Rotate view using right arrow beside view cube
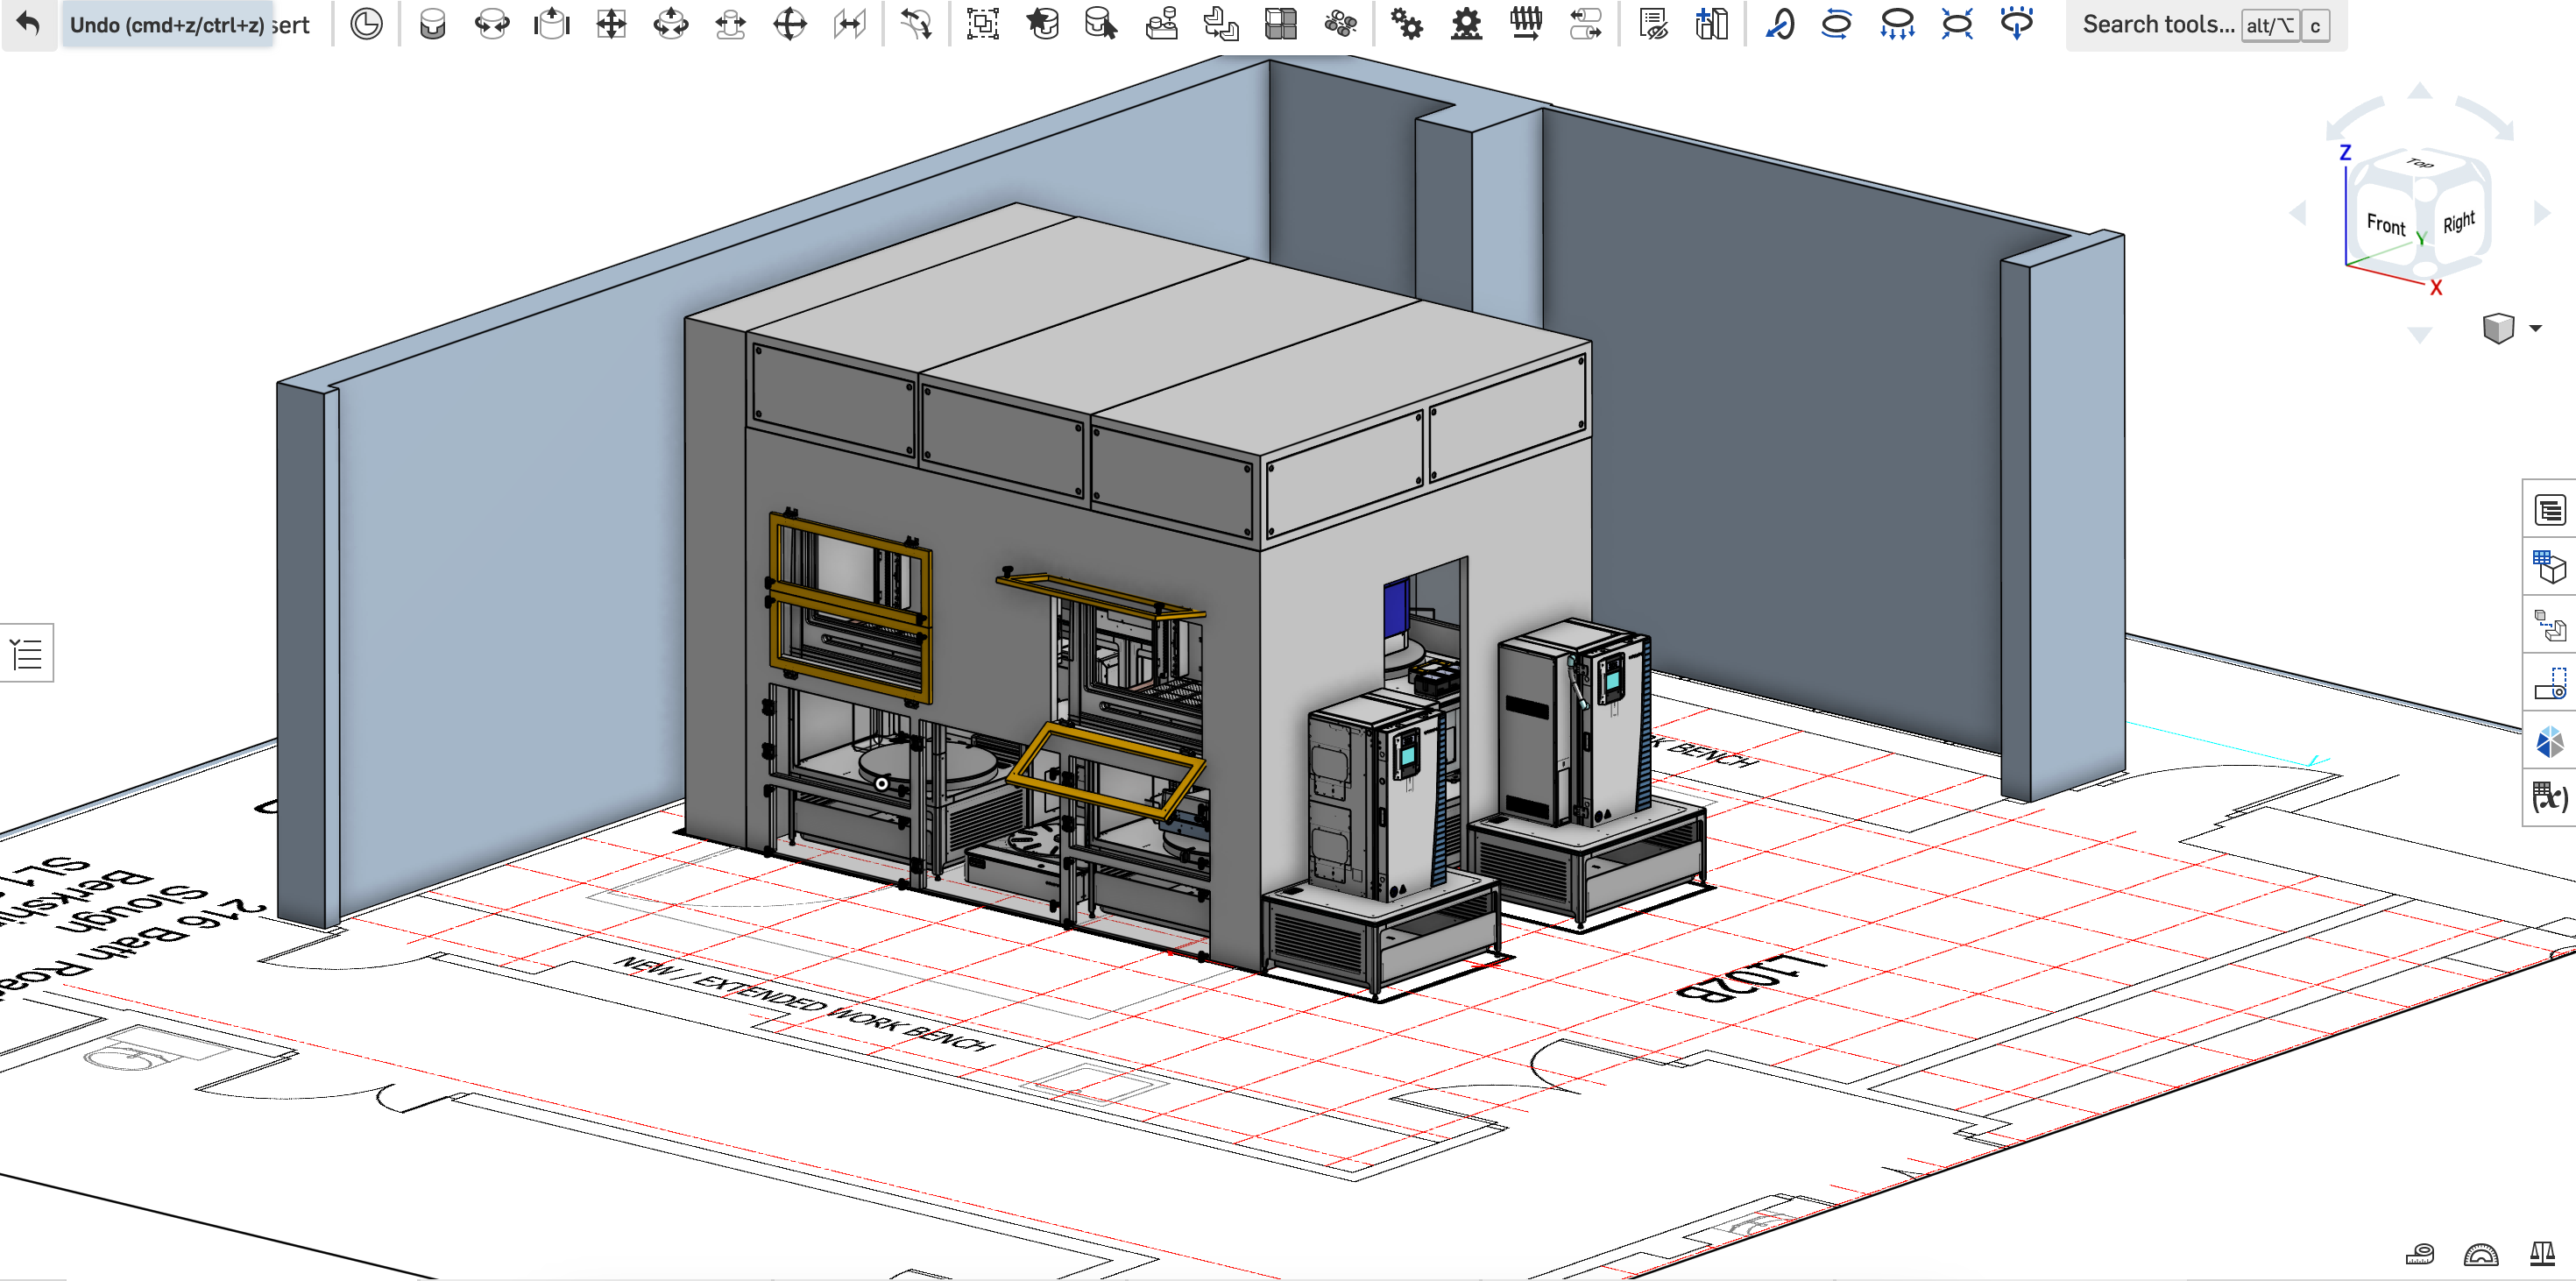The height and width of the screenshot is (1281, 2576). click(x=2541, y=212)
